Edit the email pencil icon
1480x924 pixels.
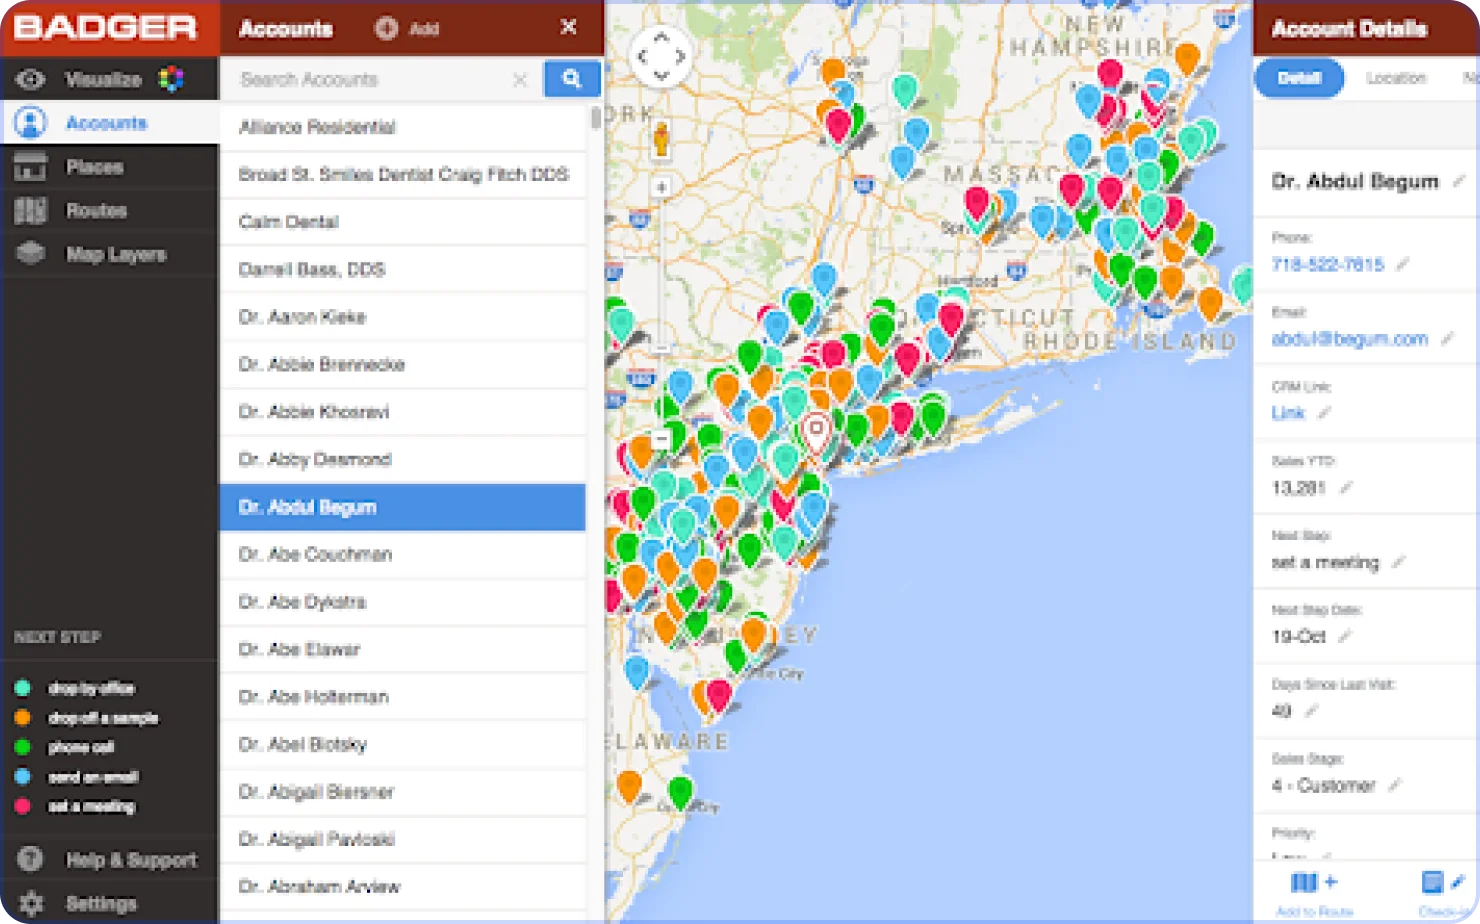point(1446,339)
